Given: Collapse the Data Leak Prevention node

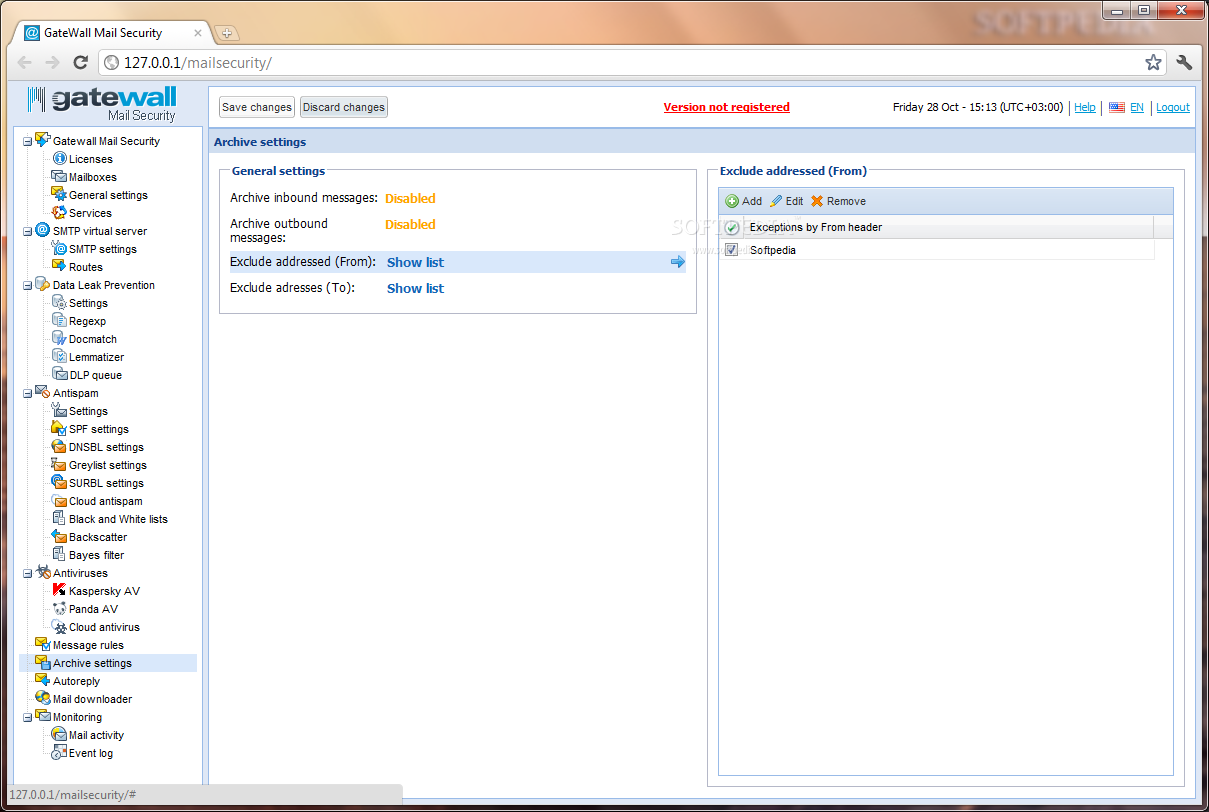Looking at the screenshot, I should pyautogui.click(x=28, y=285).
